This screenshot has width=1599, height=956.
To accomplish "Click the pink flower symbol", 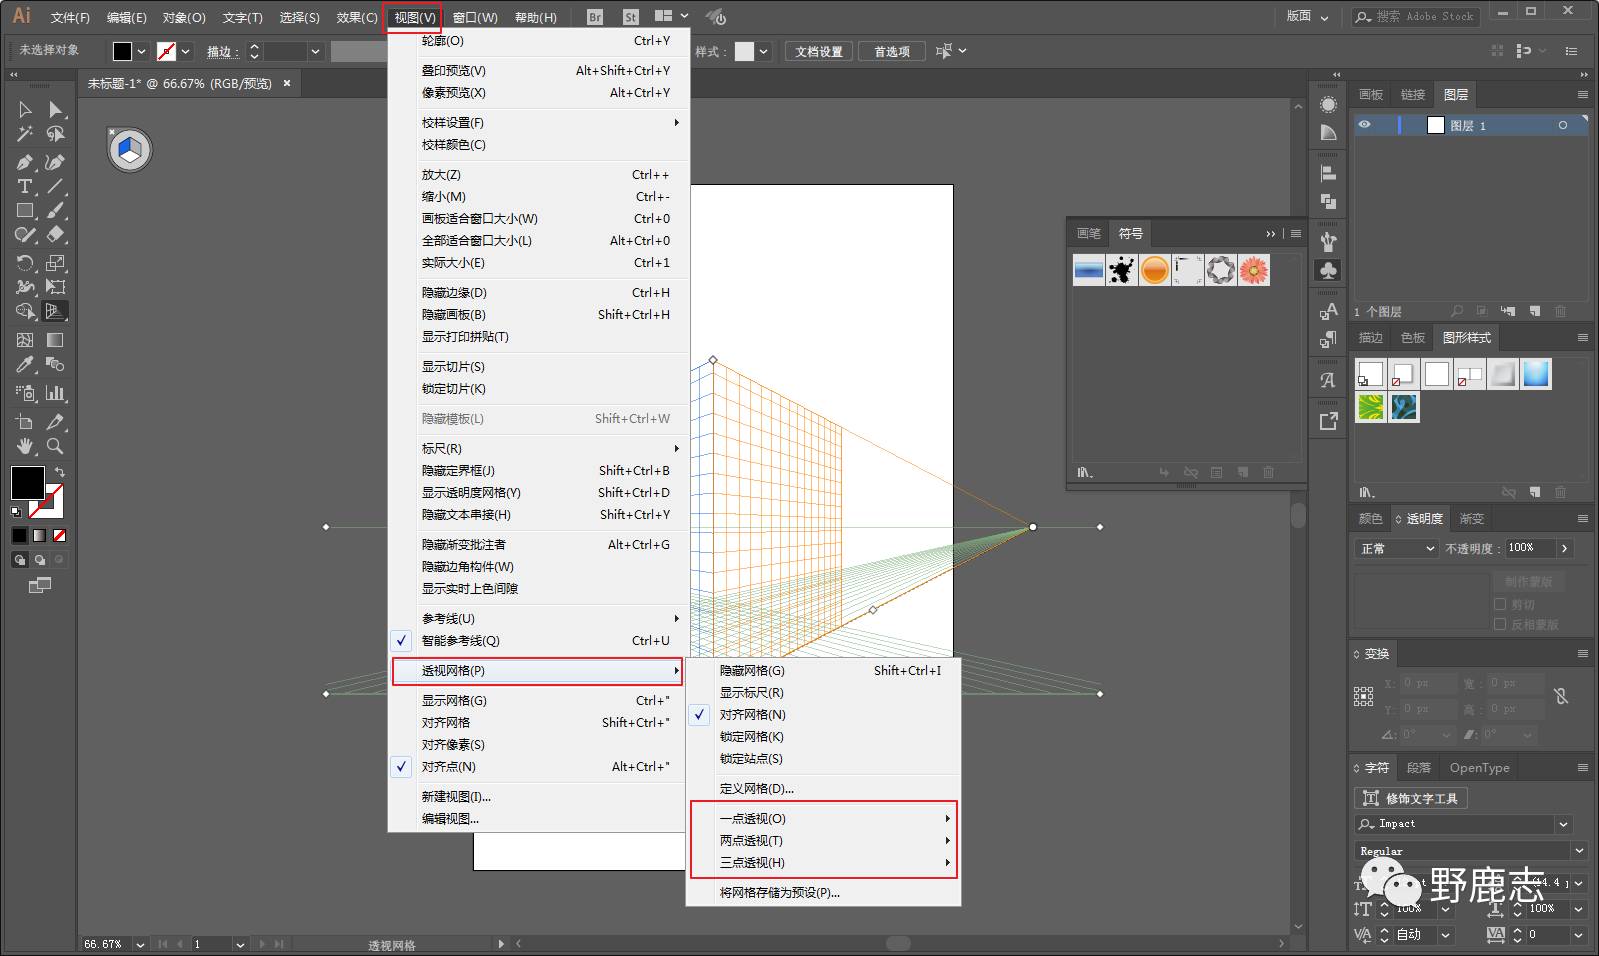I will pos(1253,270).
